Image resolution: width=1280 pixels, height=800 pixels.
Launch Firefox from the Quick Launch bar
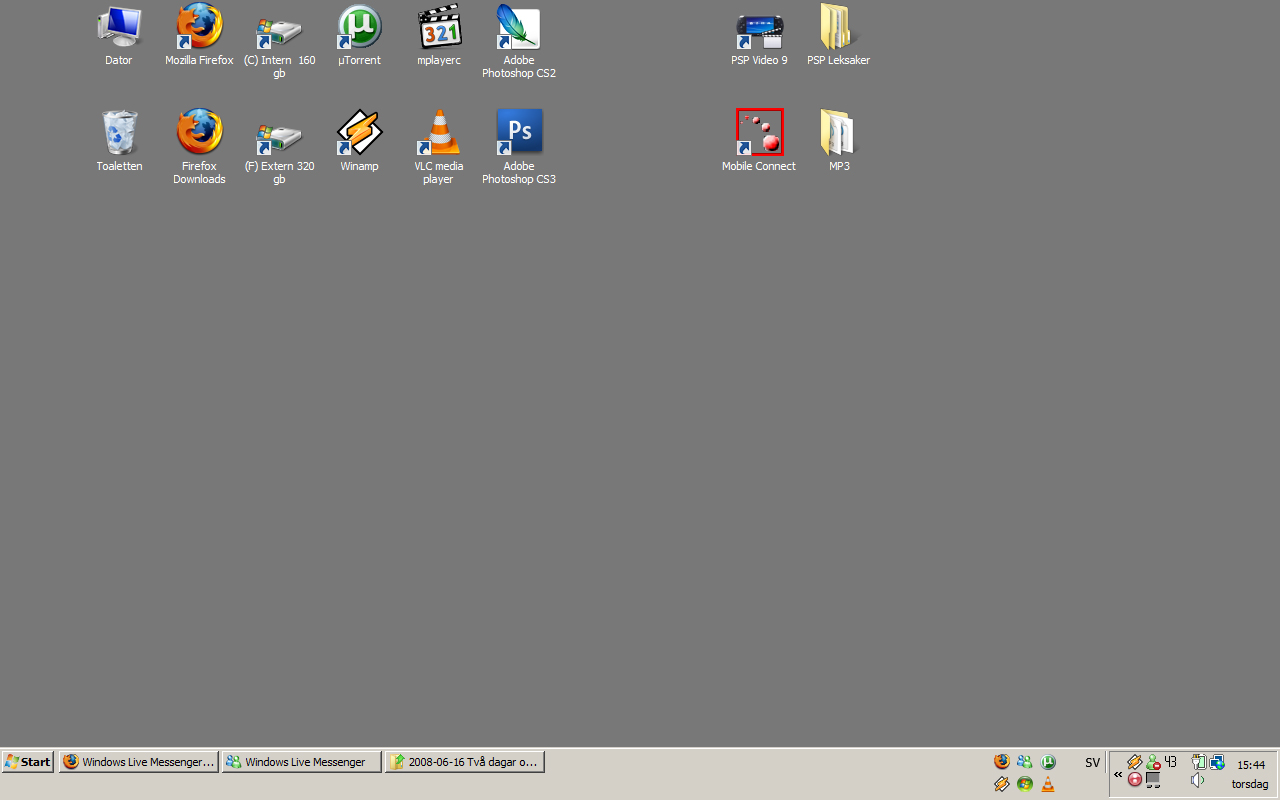point(1002,762)
